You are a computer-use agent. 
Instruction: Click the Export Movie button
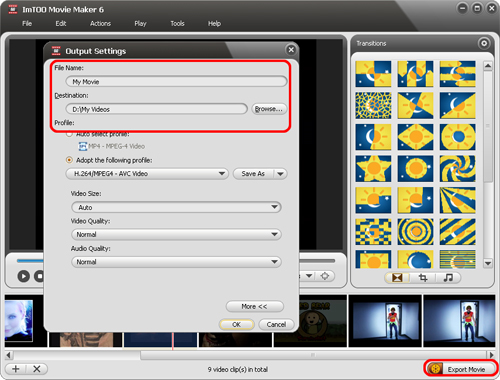point(461,369)
